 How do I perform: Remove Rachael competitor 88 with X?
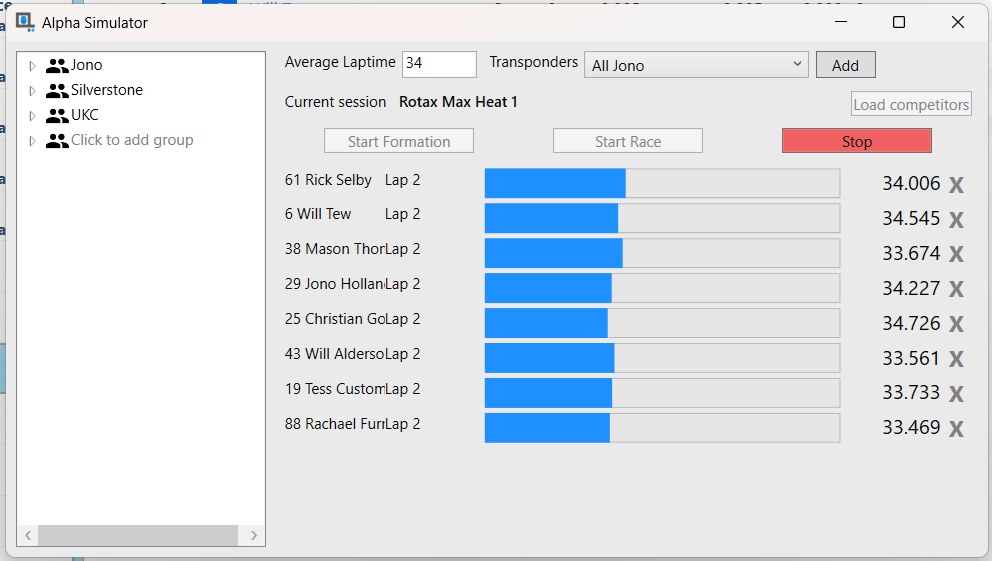(956, 428)
